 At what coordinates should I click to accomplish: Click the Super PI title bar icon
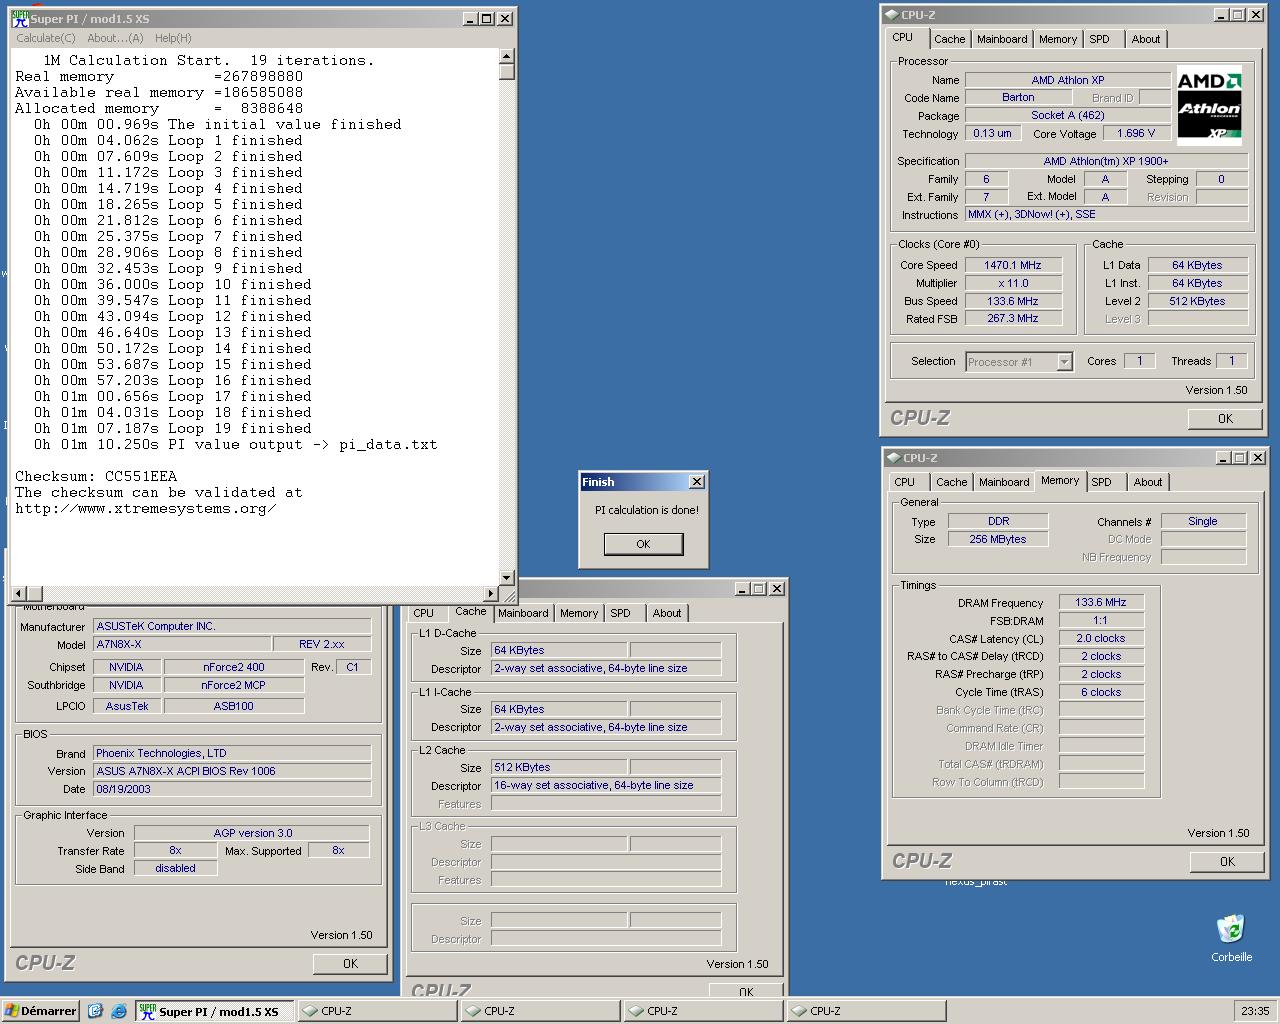pyautogui.click(x=19, y=18)
